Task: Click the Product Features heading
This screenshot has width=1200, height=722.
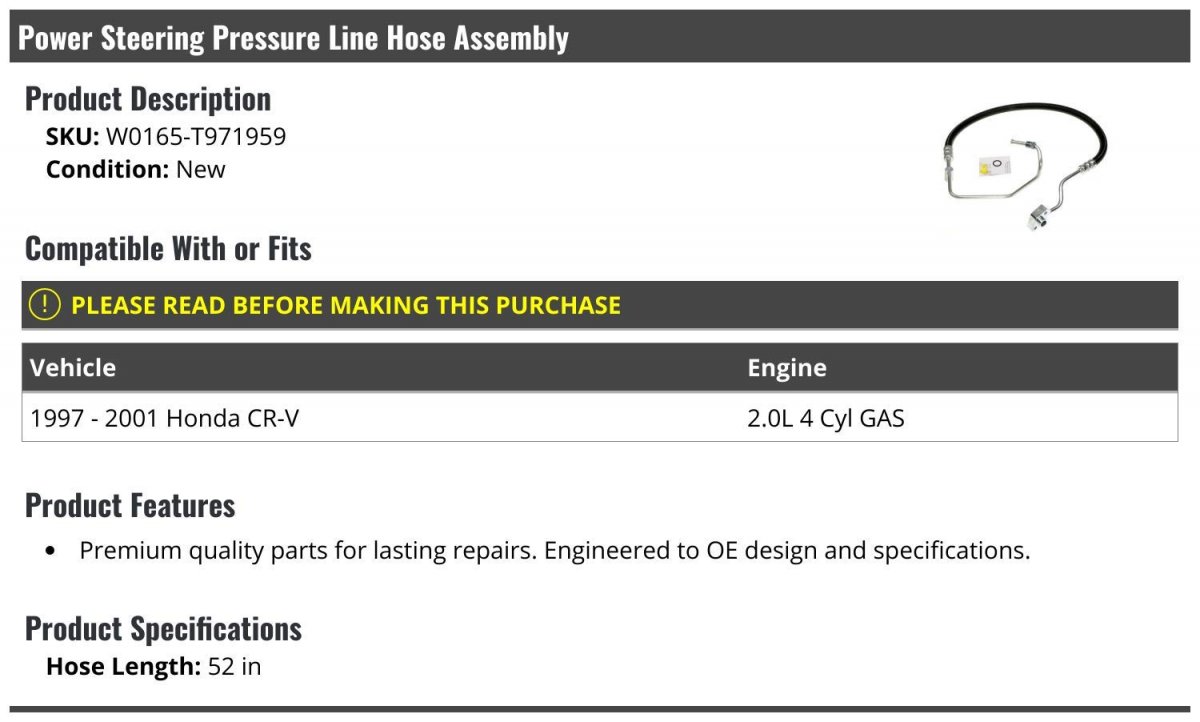Action: [130, 505]
